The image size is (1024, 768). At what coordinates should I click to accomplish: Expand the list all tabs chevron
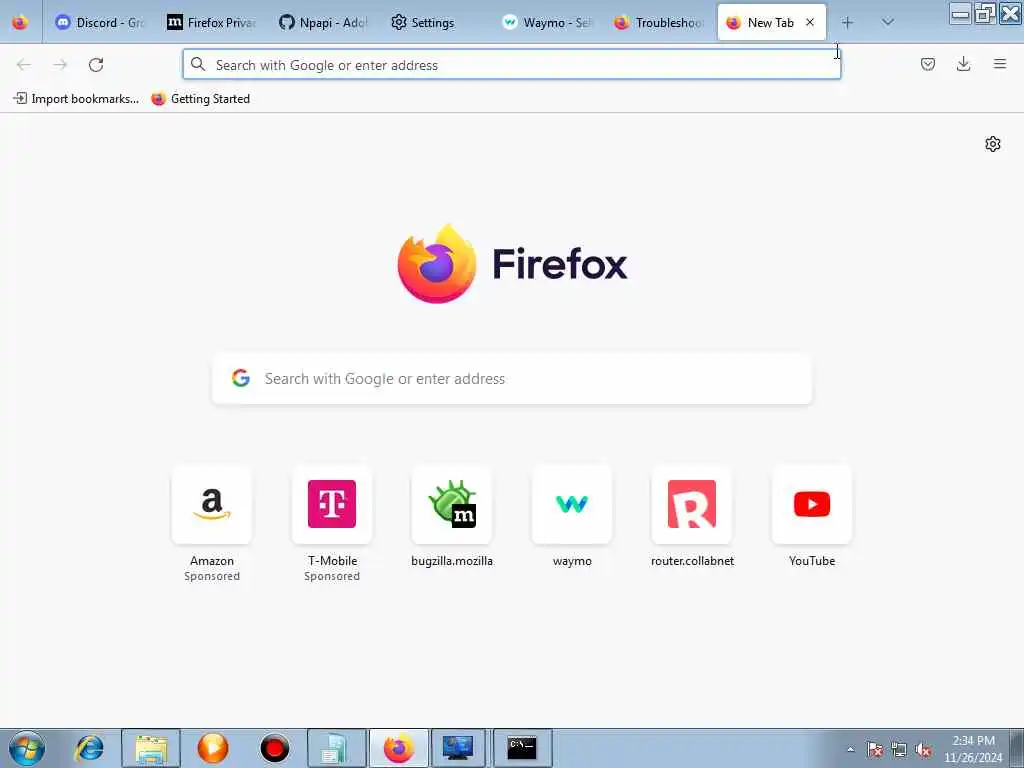[x=888, y=22]
